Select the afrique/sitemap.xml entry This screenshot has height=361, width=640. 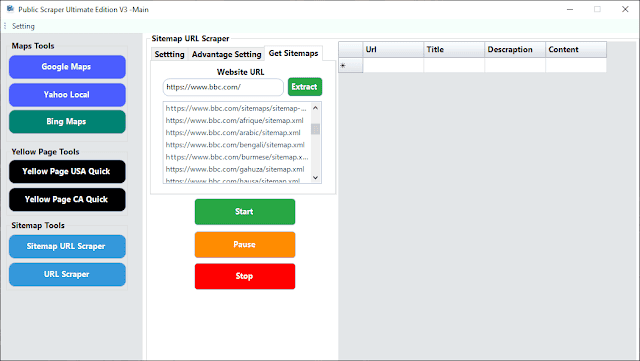(x=236, y=120)
